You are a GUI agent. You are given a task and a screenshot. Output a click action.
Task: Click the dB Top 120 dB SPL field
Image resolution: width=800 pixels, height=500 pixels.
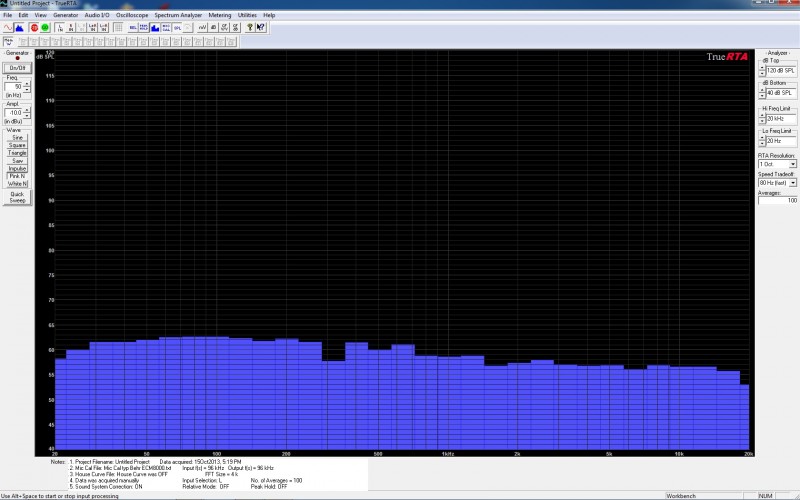coord(781,70)
